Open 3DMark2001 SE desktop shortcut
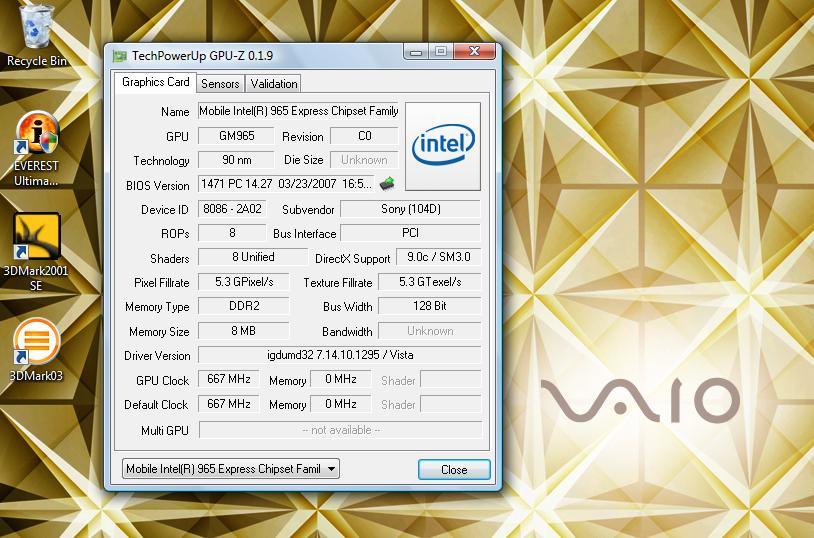Viewport: 814px width, 538px height. point(36,252)
